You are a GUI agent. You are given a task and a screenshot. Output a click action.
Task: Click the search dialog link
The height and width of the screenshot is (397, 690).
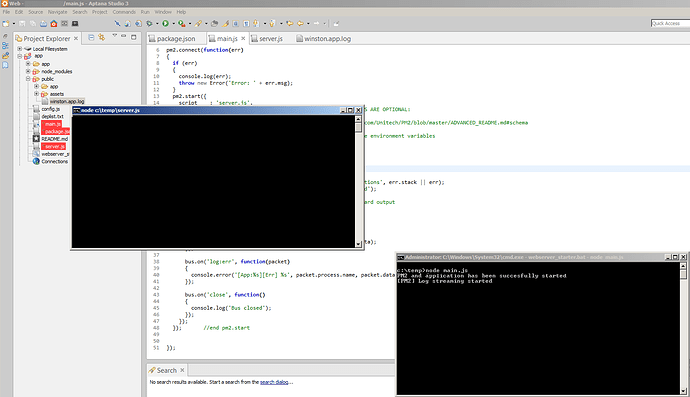274,382
